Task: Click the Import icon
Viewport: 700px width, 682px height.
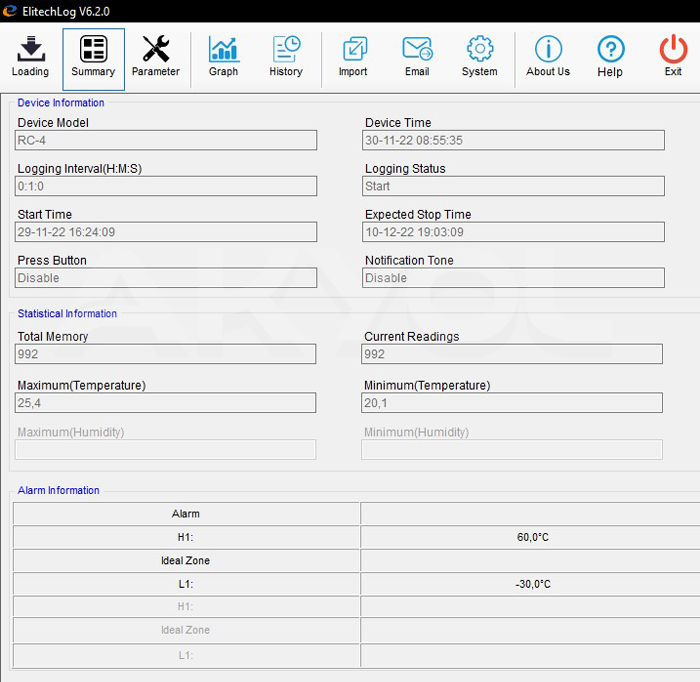Action: tap(354, 49)
